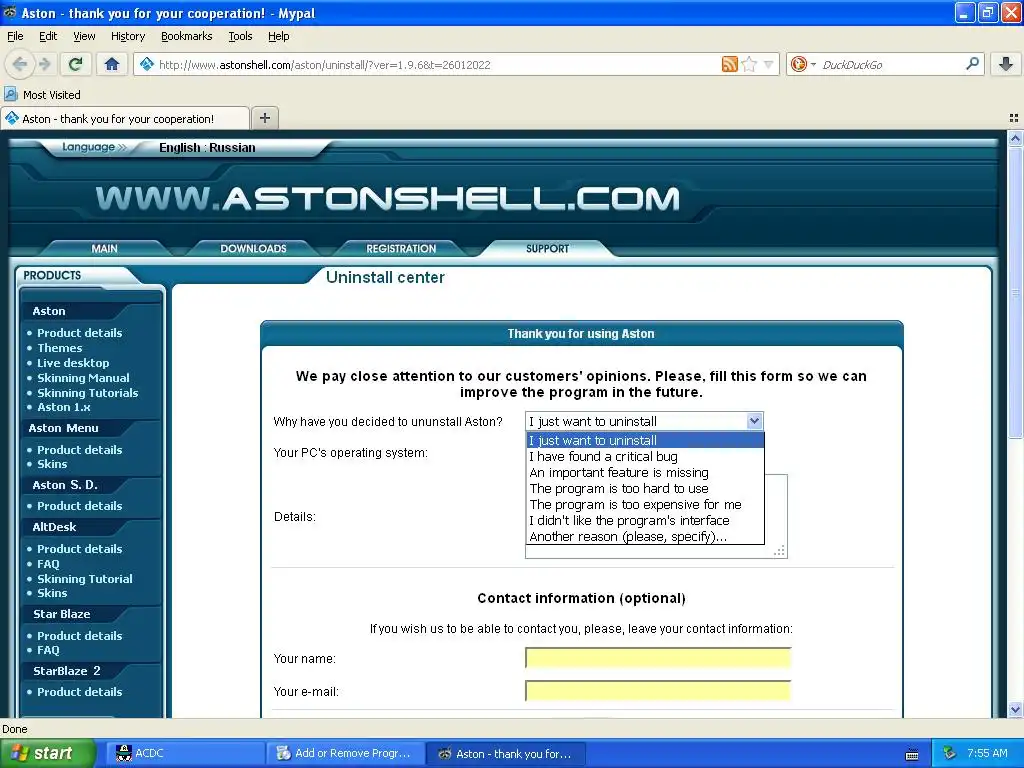Open the Skinning Tutorials link under Aston
The height and width of the screenshot is (768, 1024).
(x=88, y=393)
